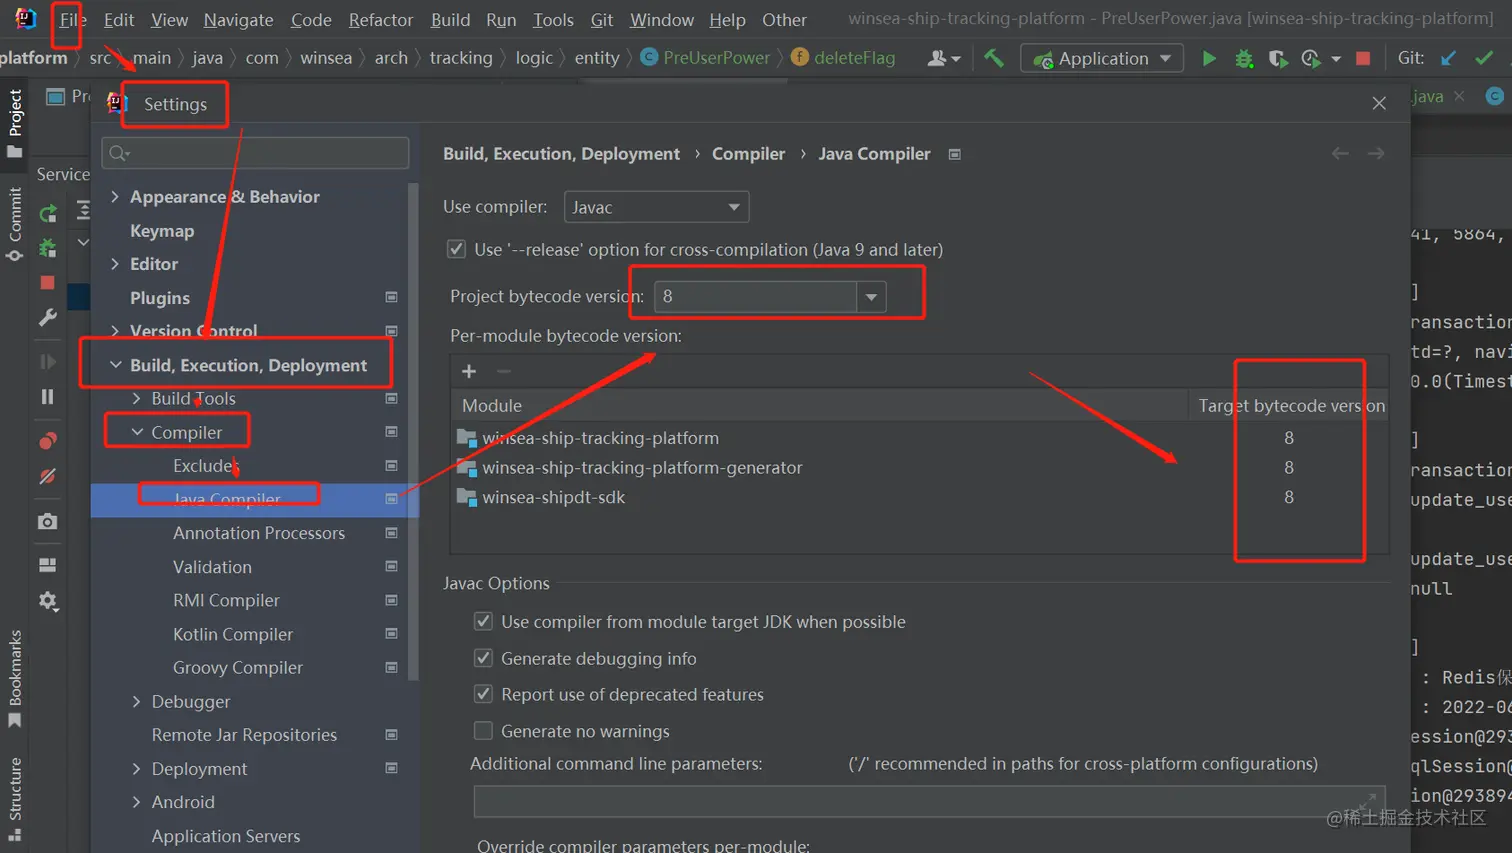Viewport: 1512px width, 853px height.
Task: Open the gear settings icon in left sidebar
Action: click(48, 601)
